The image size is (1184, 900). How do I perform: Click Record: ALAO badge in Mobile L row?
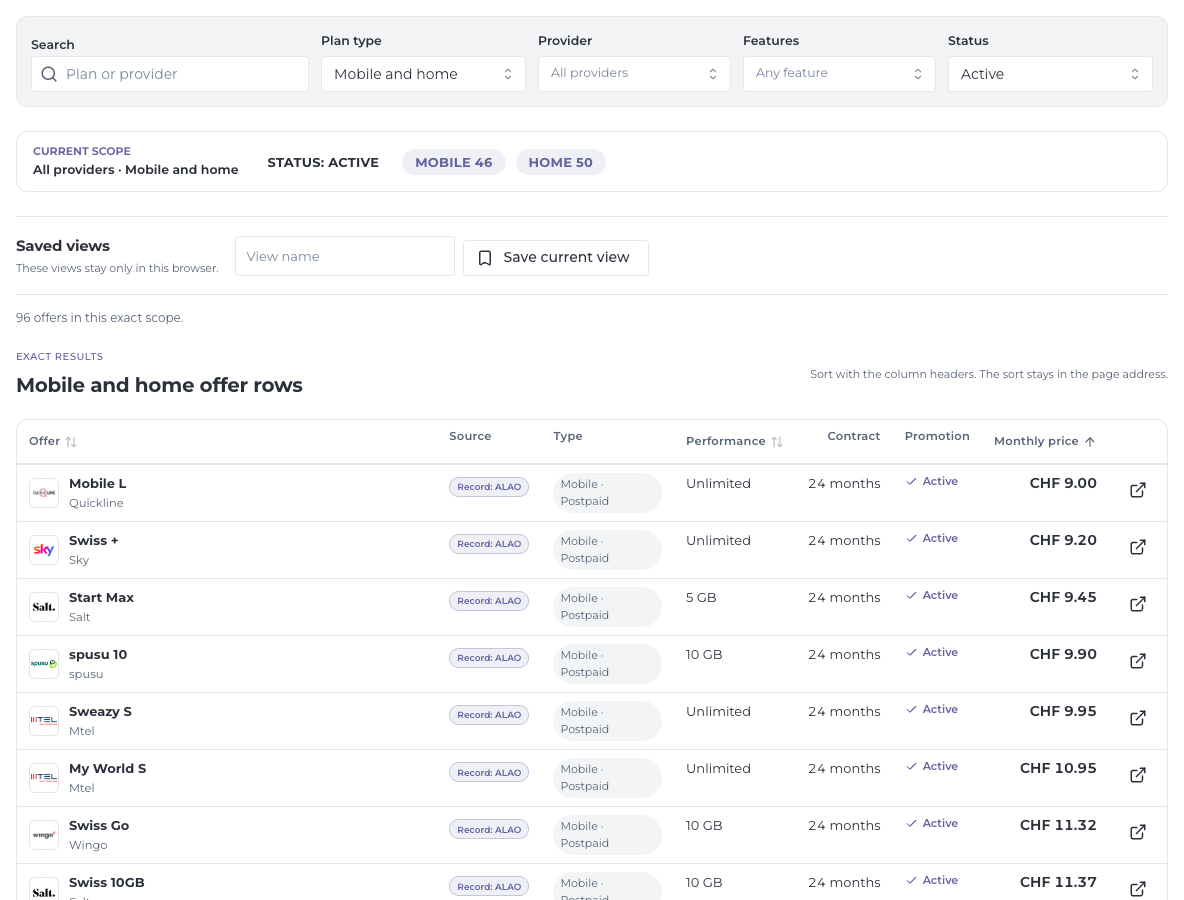coord(489,487)
